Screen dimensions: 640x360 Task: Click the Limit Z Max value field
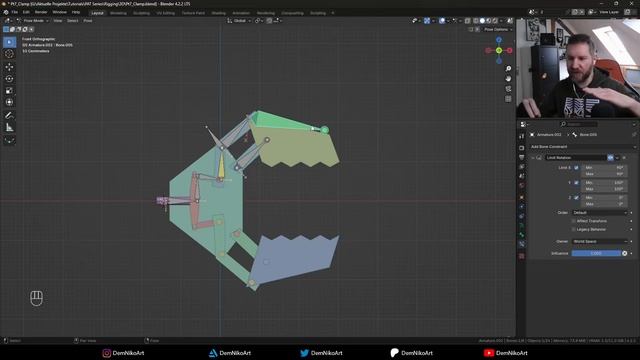(604, 204)
